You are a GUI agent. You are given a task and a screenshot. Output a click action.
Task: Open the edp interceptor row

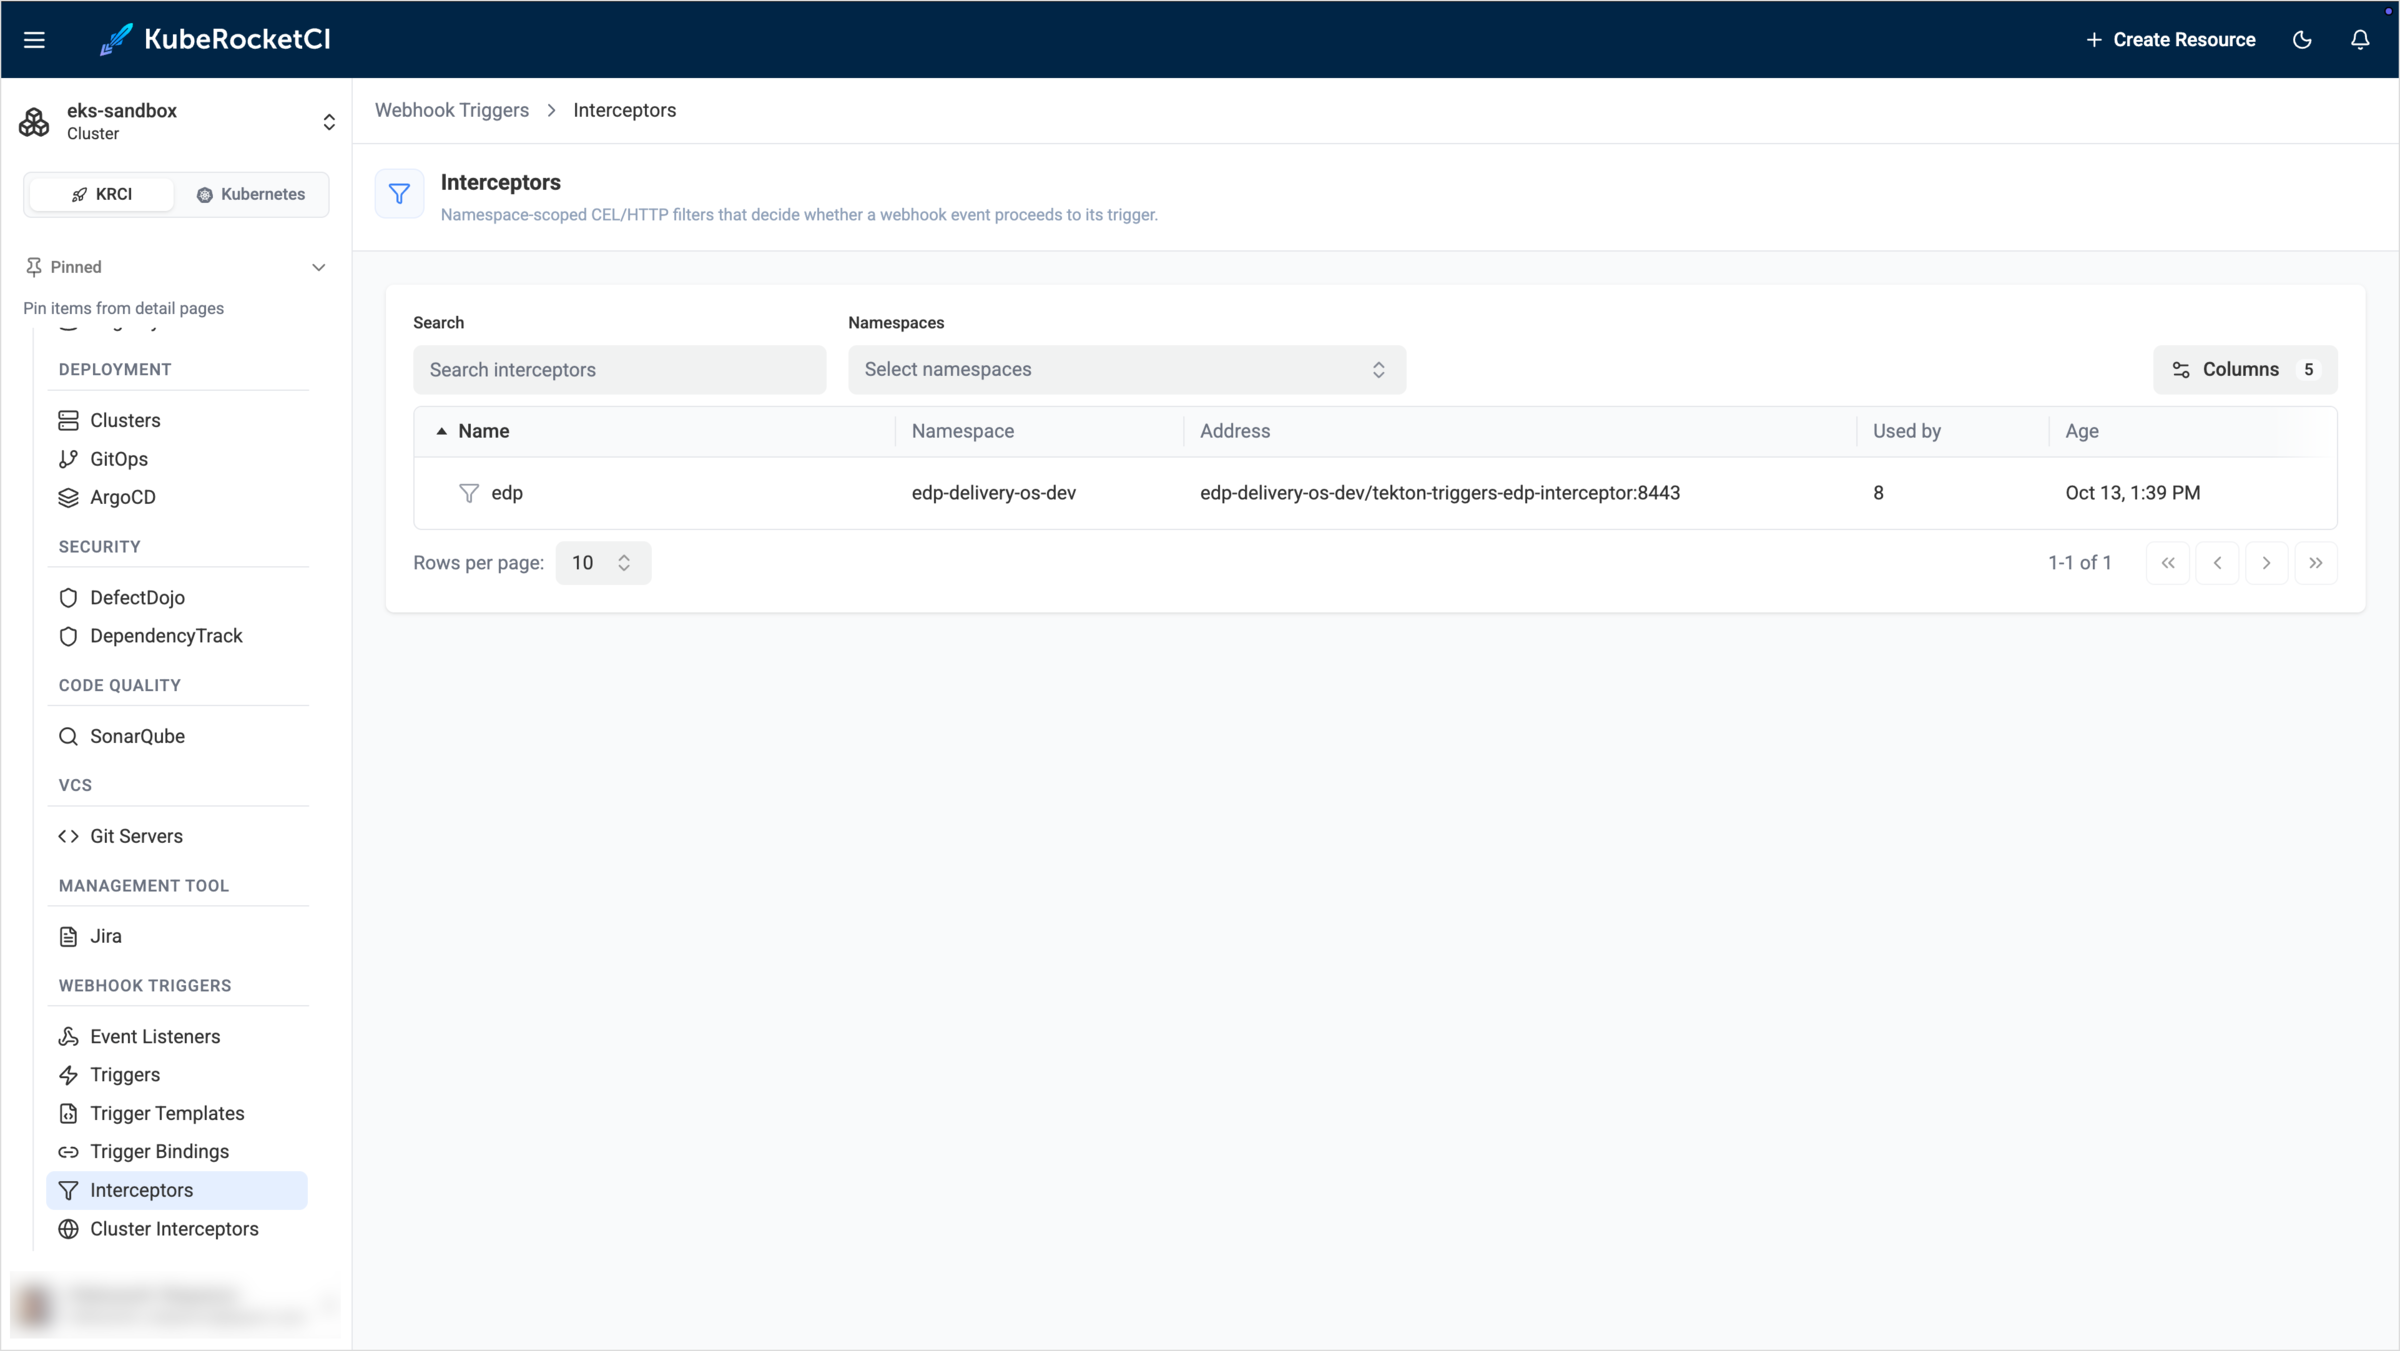(1376, 493)
